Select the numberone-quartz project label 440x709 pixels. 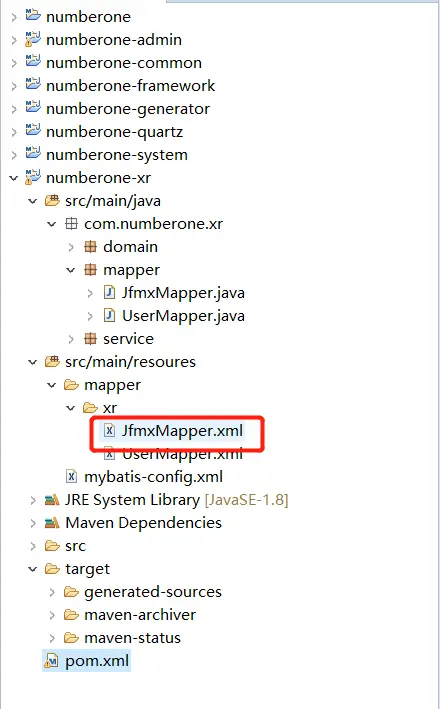114,132
